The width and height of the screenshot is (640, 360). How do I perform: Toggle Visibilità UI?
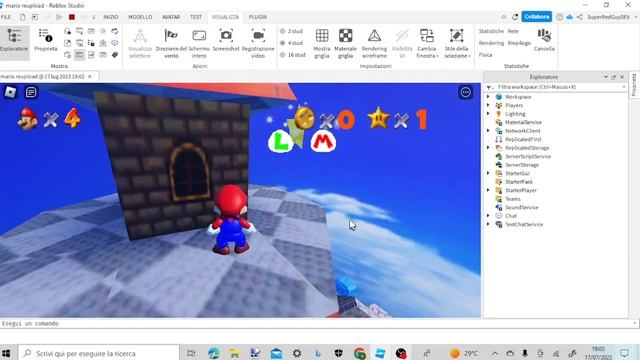(x=402, y=43)
